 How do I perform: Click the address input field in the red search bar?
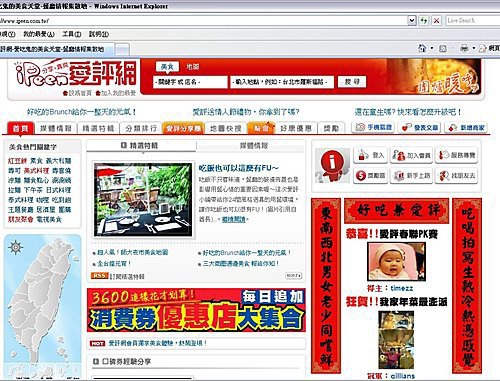tap(282, 82)
